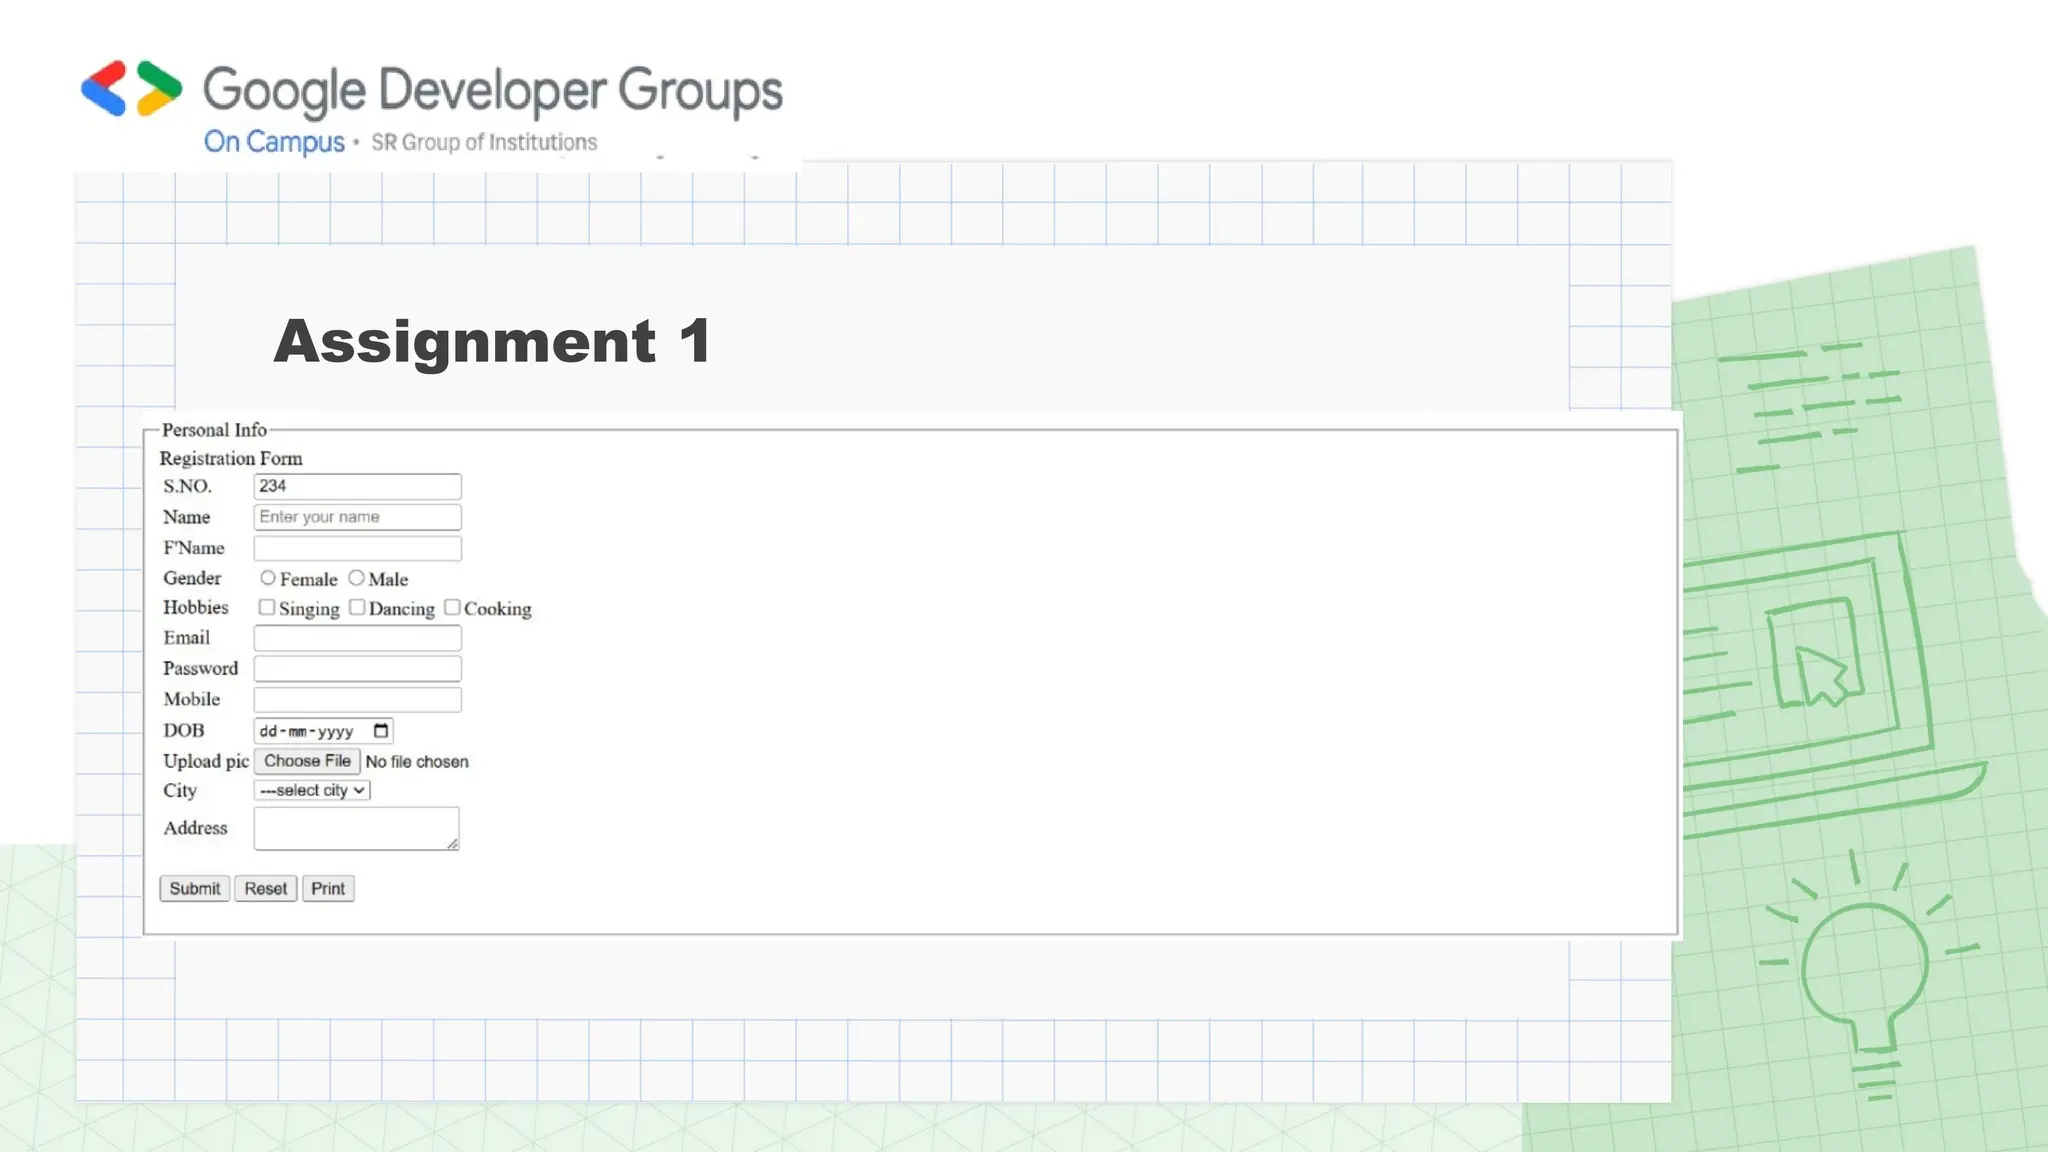The image size is (2048, 1152).
Task: Click the Google Developer Groups logo
Action: pyautogui.click(x=132, y=89)
